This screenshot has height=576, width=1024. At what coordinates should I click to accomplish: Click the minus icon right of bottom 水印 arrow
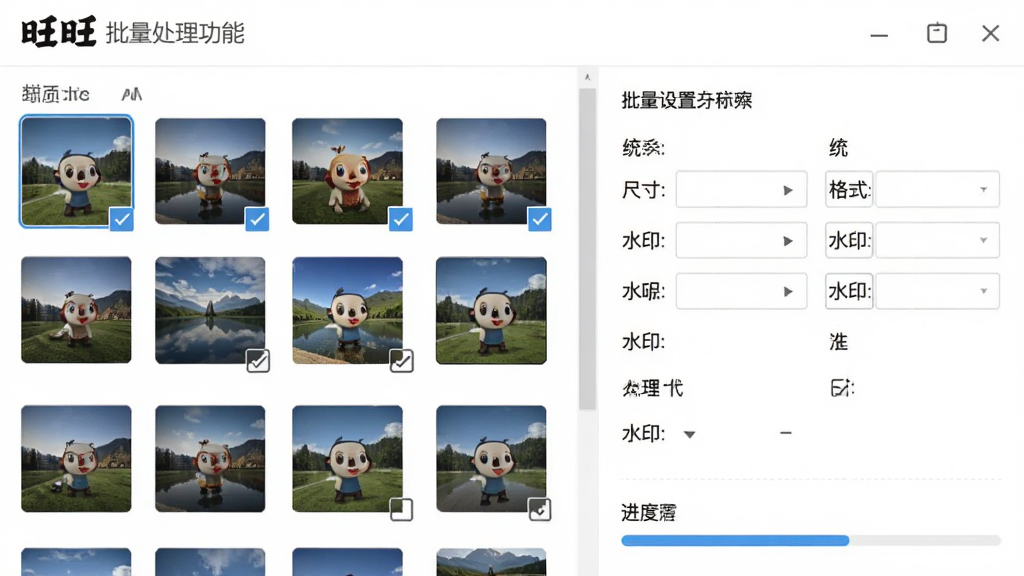[786, 432]
